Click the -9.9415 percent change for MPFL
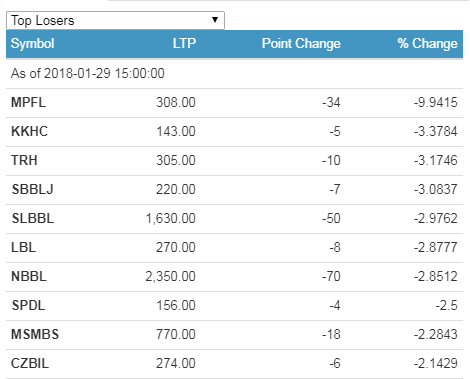Screen dimensions: 470x379 pyautogui.click(x=436, y=102)
